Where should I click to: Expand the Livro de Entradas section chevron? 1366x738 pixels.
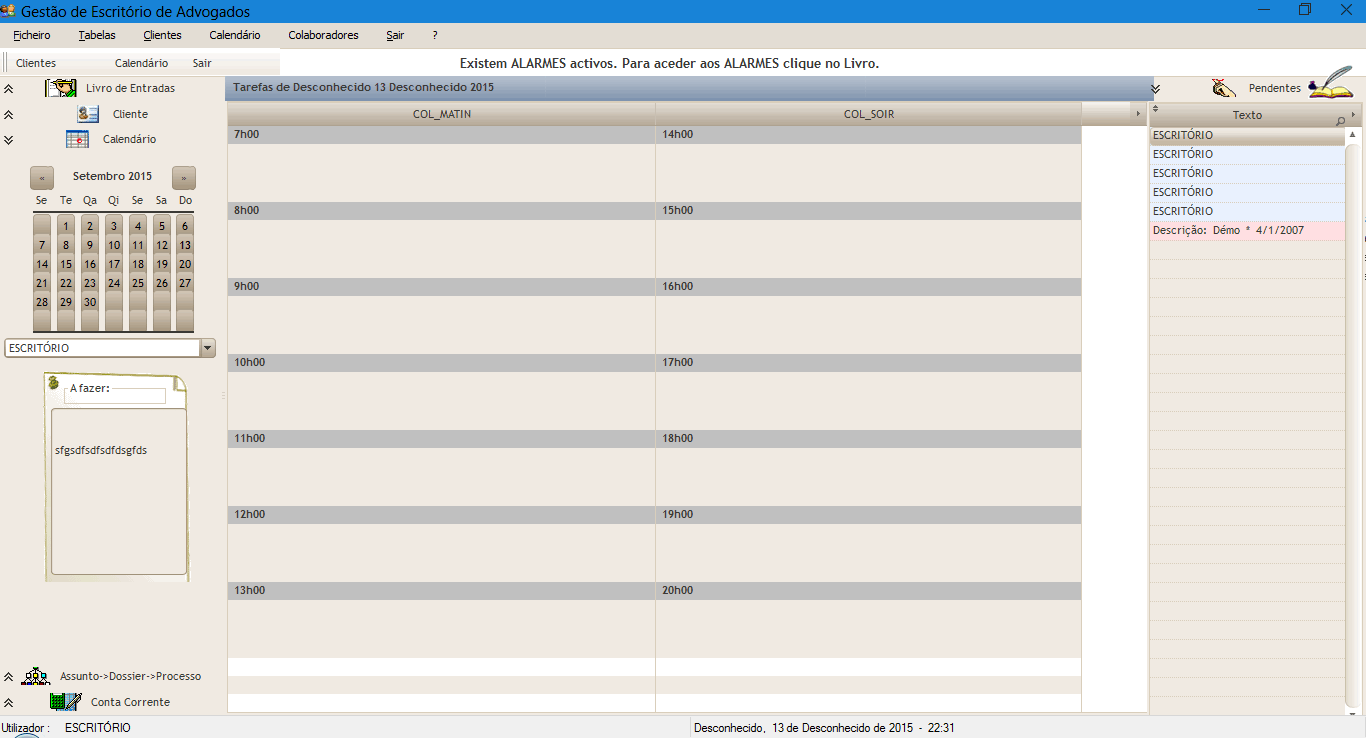9,89
